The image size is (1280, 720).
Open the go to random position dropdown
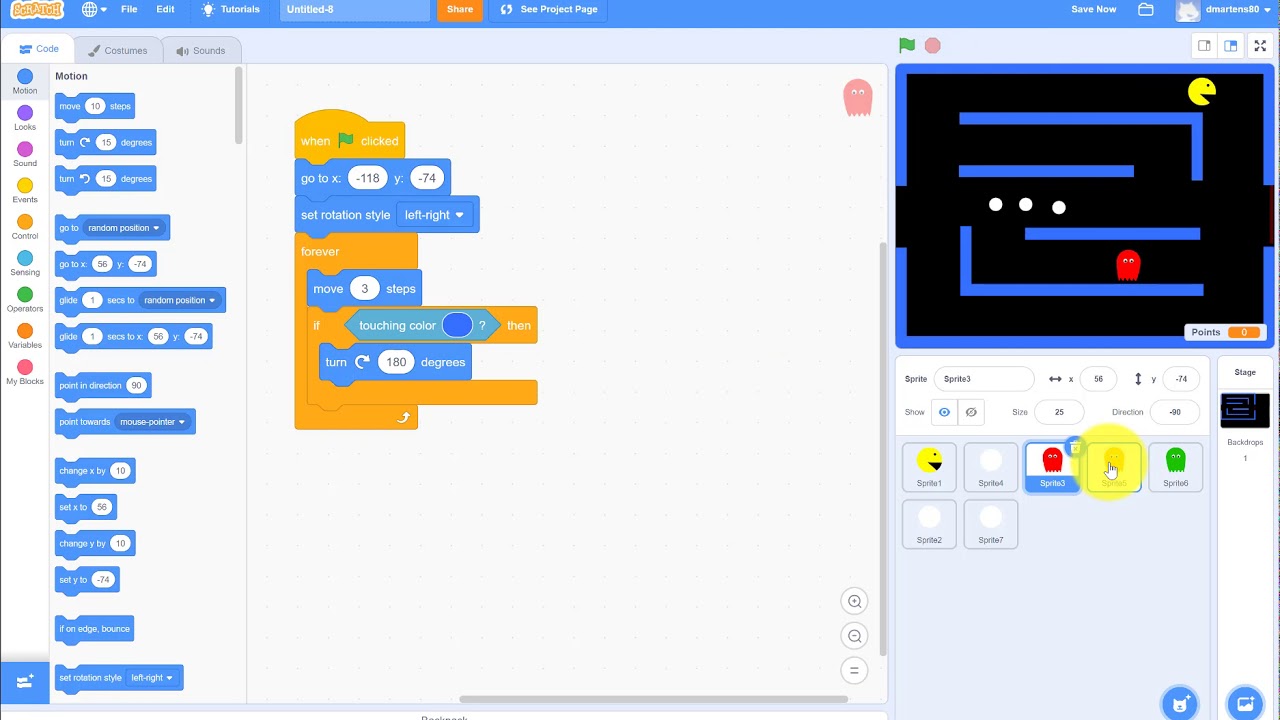click(x=123, y=228)
